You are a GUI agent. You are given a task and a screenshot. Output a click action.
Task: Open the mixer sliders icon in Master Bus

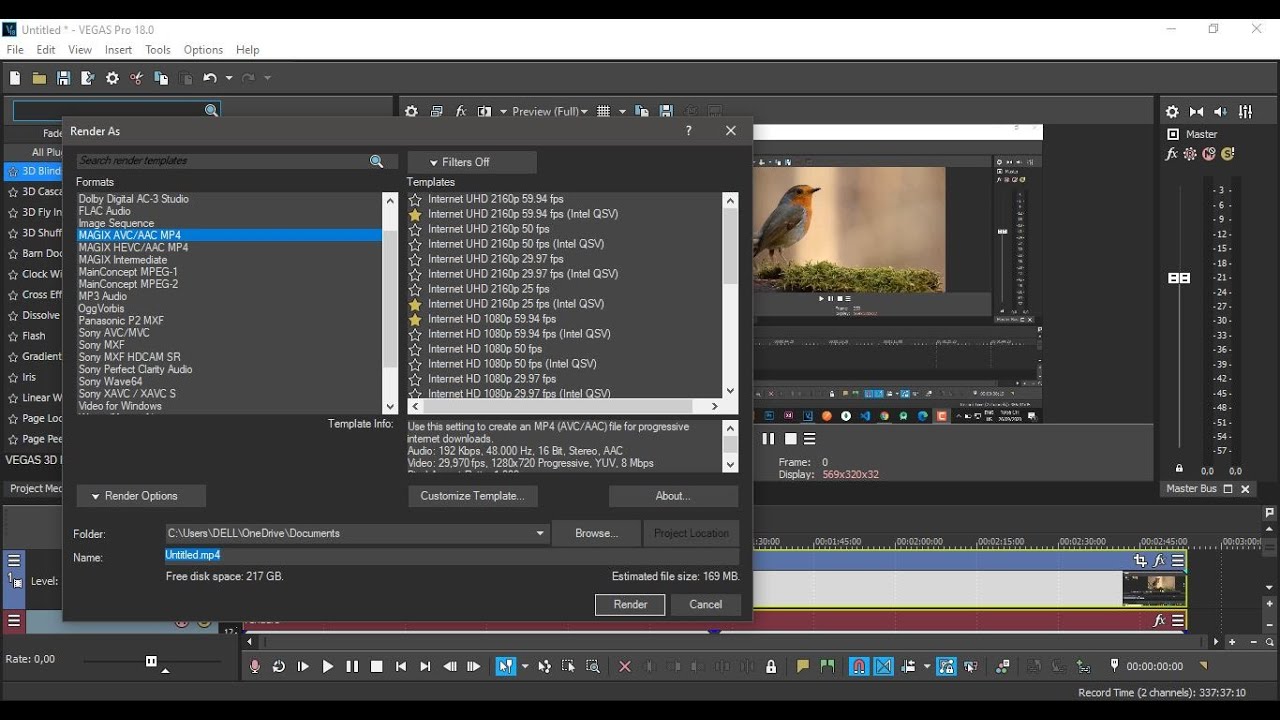point(1246,112)
